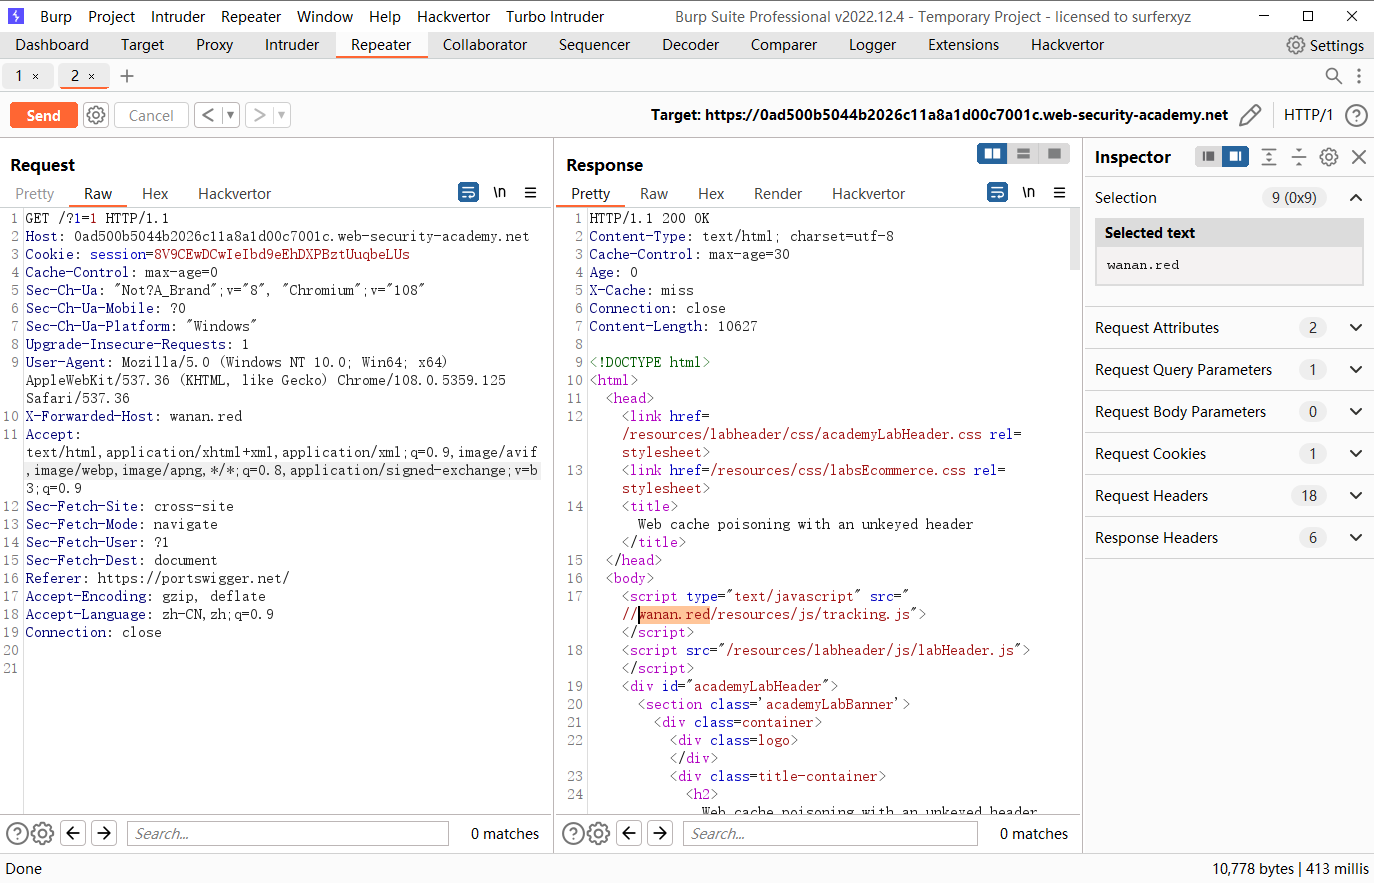Expand Response Headers section

coord(1356,538)
